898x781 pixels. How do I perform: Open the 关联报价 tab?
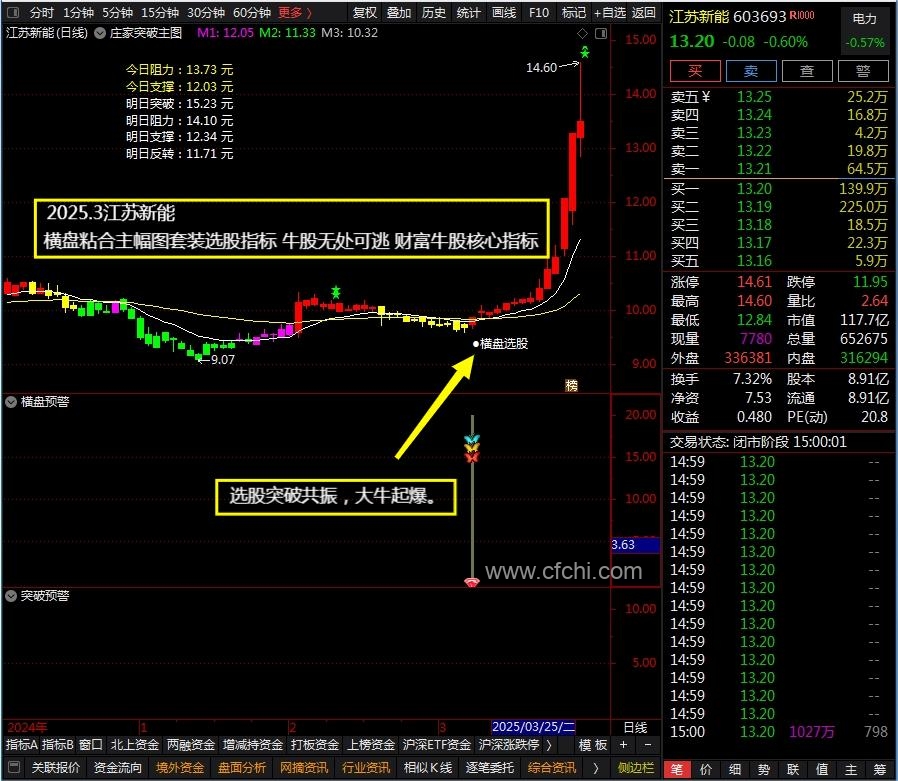click(56, 767)
